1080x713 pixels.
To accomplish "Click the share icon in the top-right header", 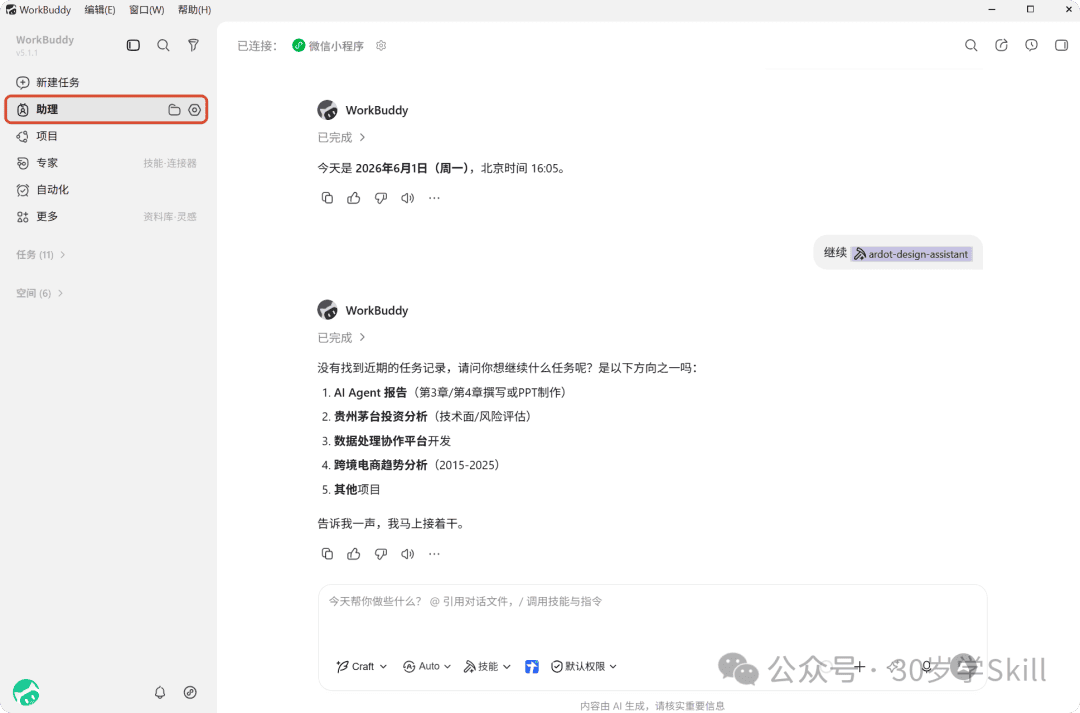I will point(1001,45).
